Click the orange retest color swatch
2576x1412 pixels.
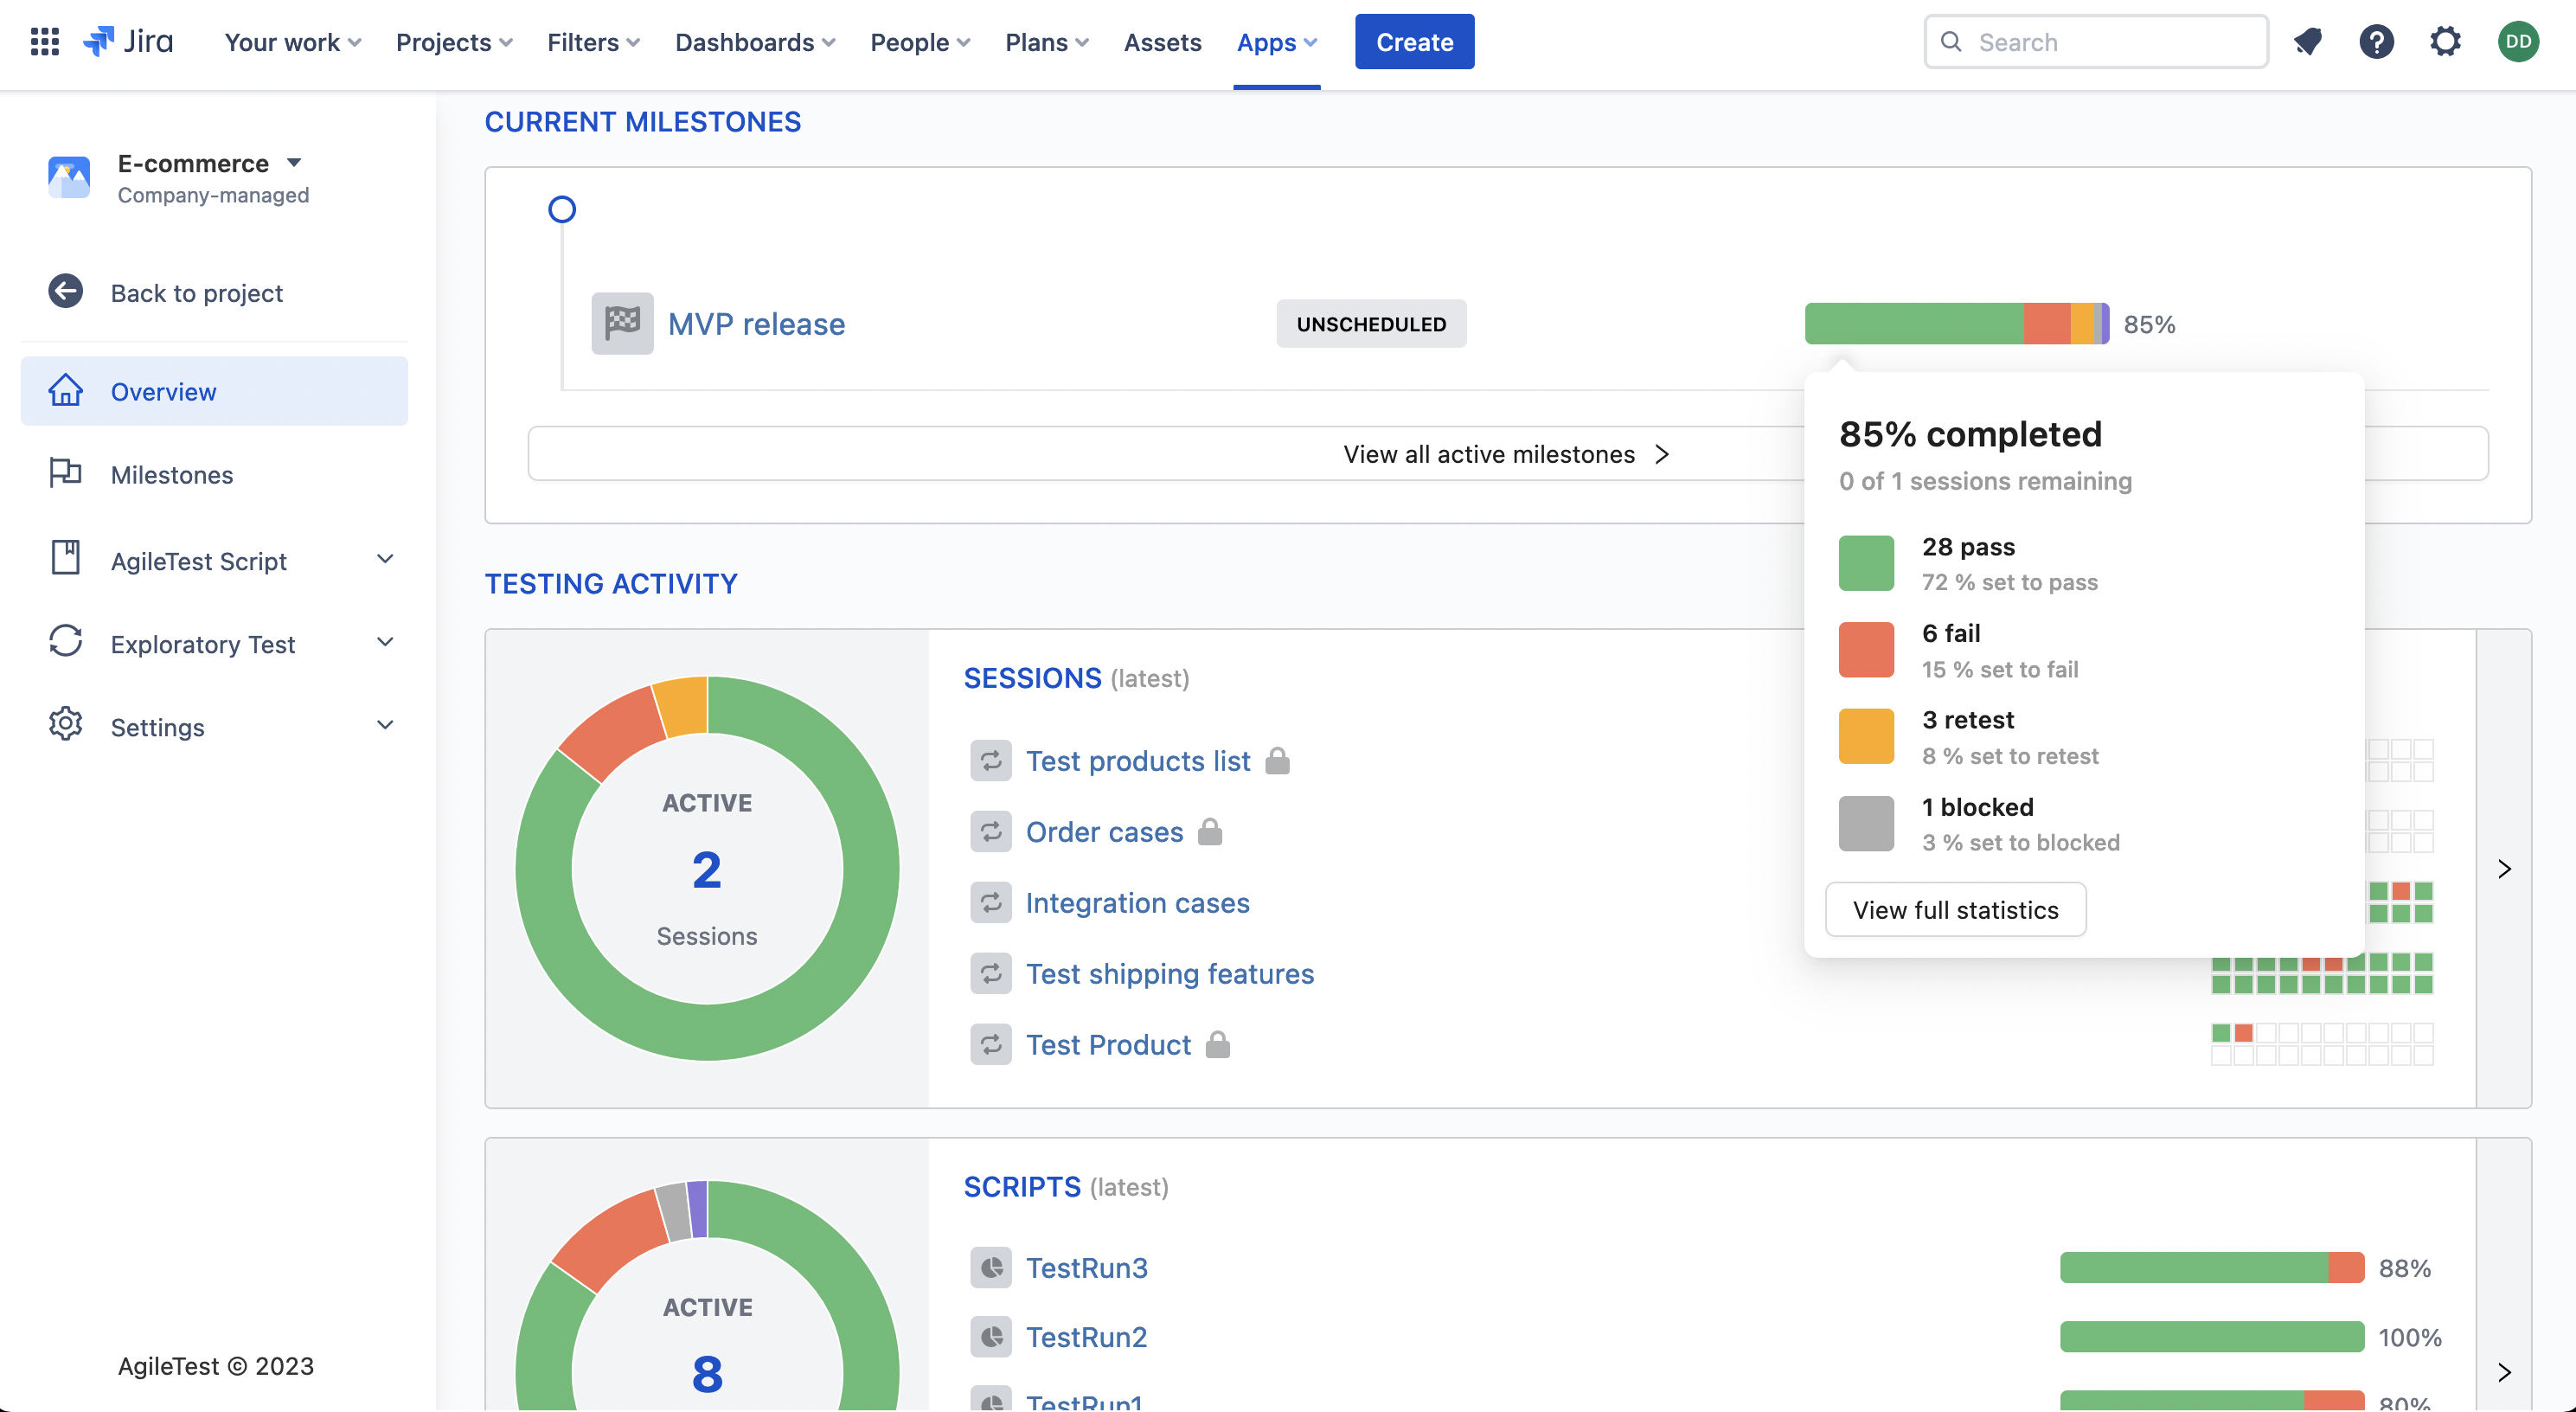click(x=1866, y=736)
